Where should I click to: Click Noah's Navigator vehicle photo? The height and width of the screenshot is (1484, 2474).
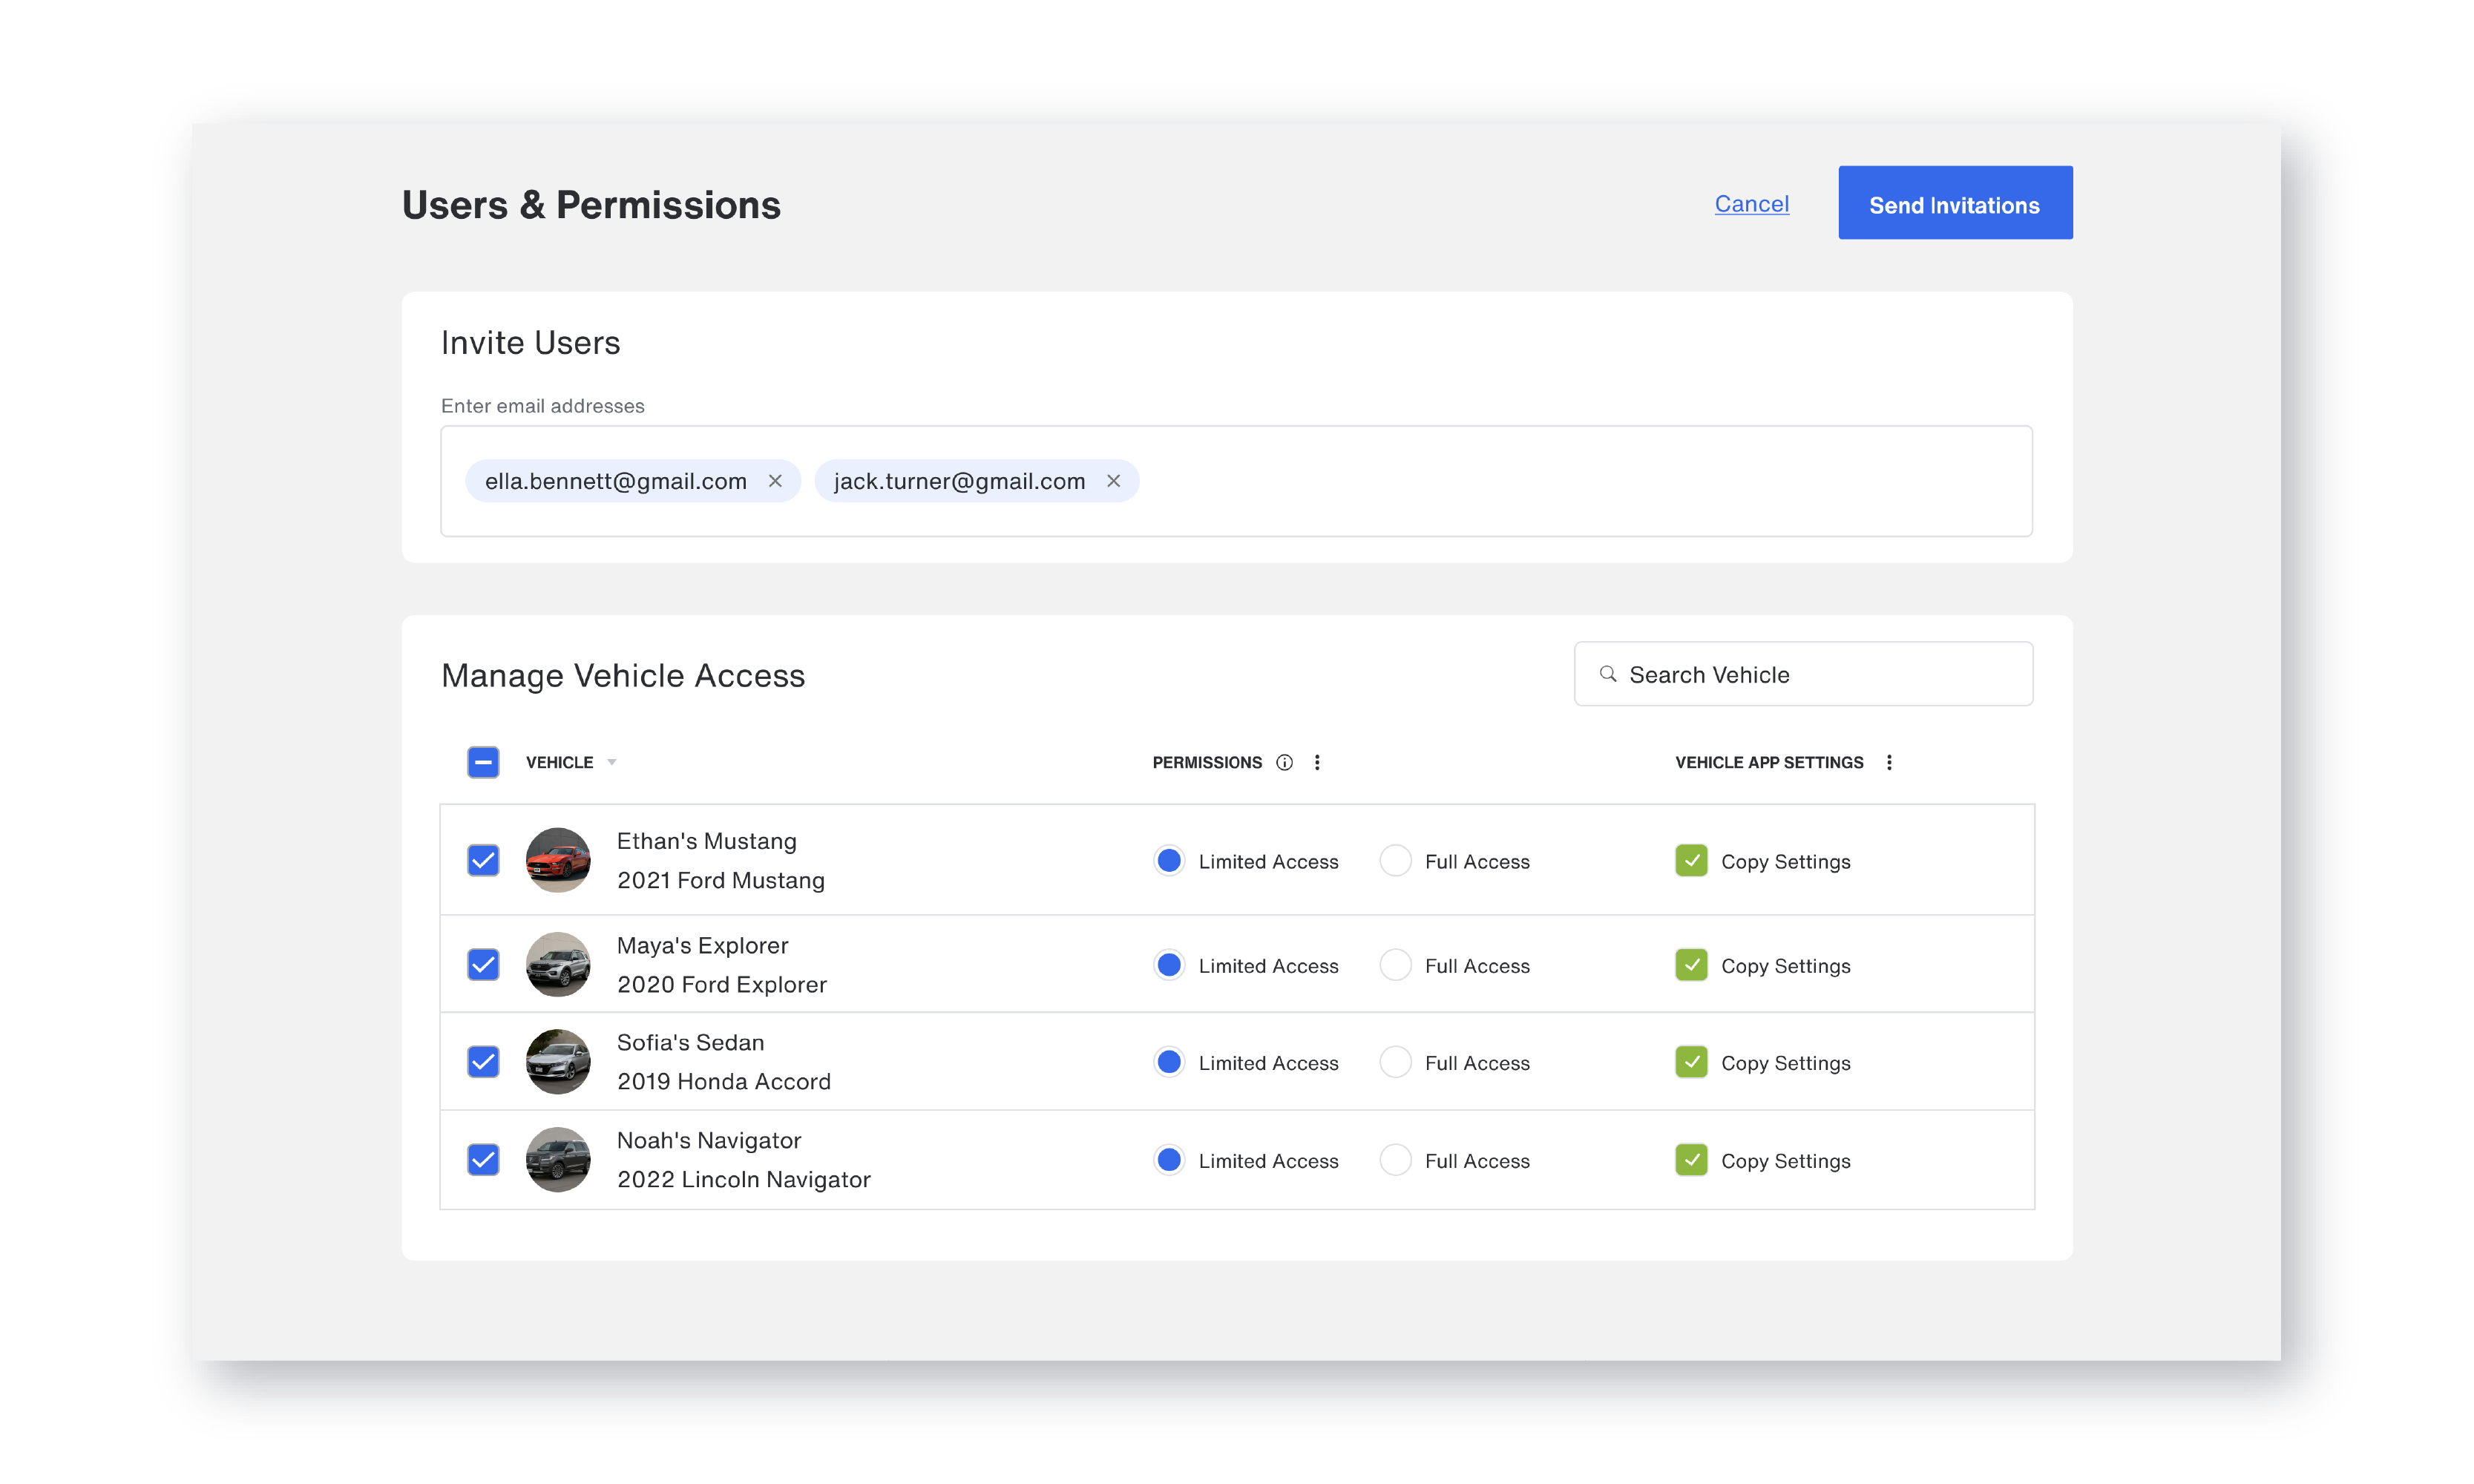pyautogui.click(x=558, y=1160)
